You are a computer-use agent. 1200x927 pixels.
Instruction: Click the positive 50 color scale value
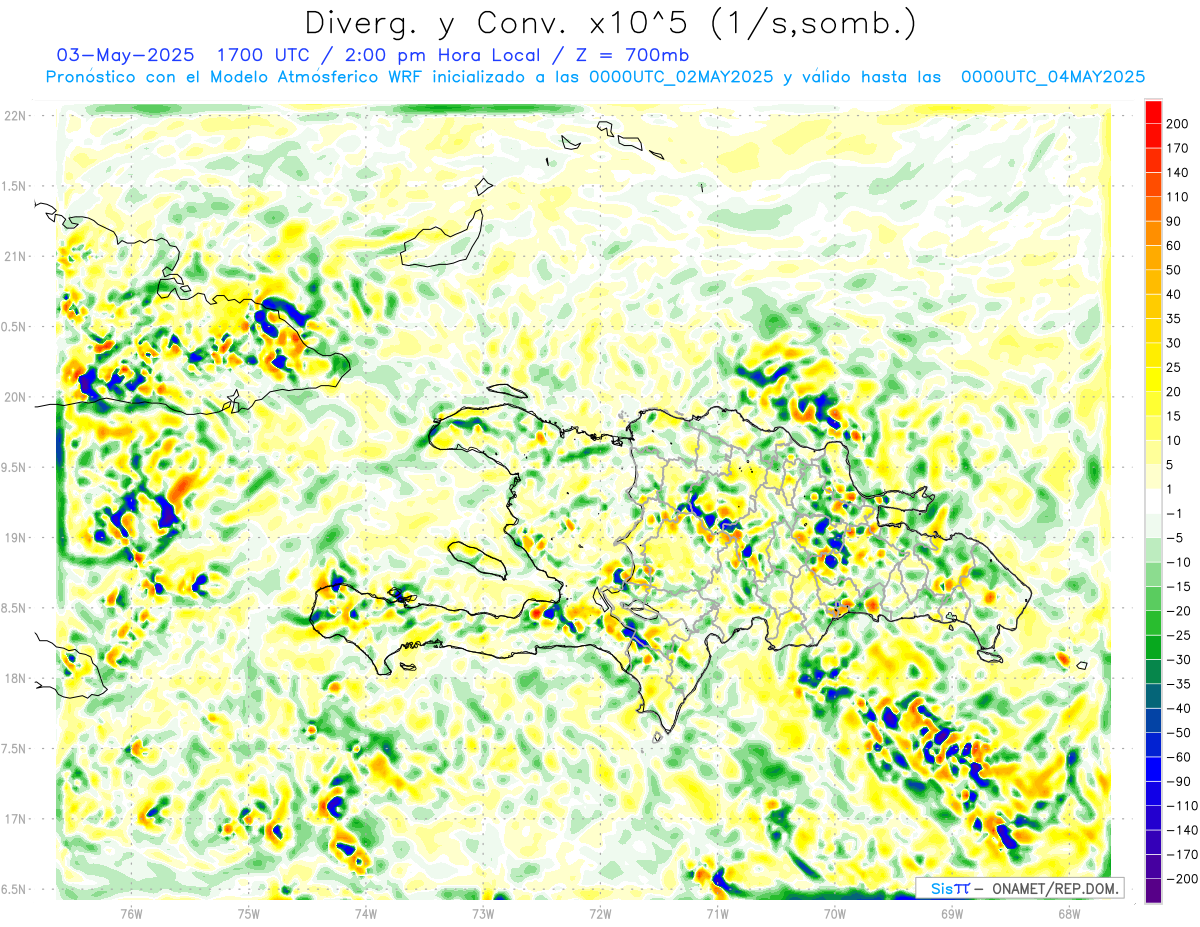[x=1175, y=270]
